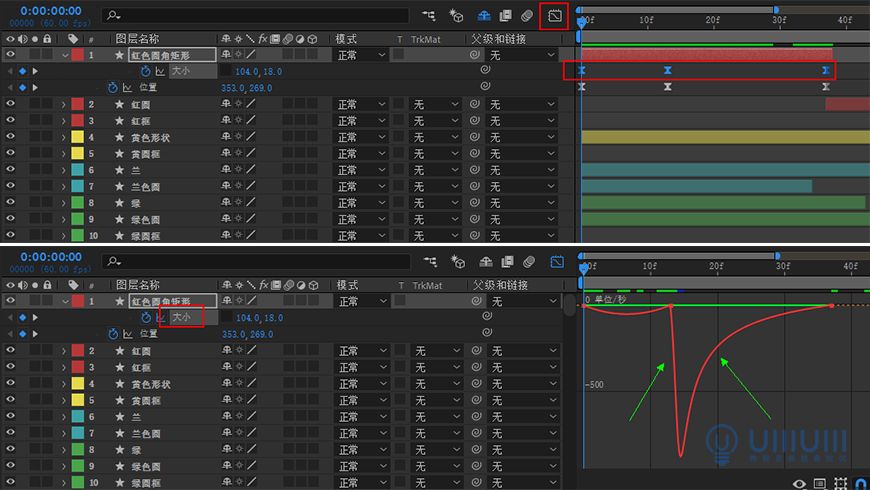Click Draft 3D icon in top panel toolbar
The height and width of the screenshot is (490, 870).
tap(457, 16)
